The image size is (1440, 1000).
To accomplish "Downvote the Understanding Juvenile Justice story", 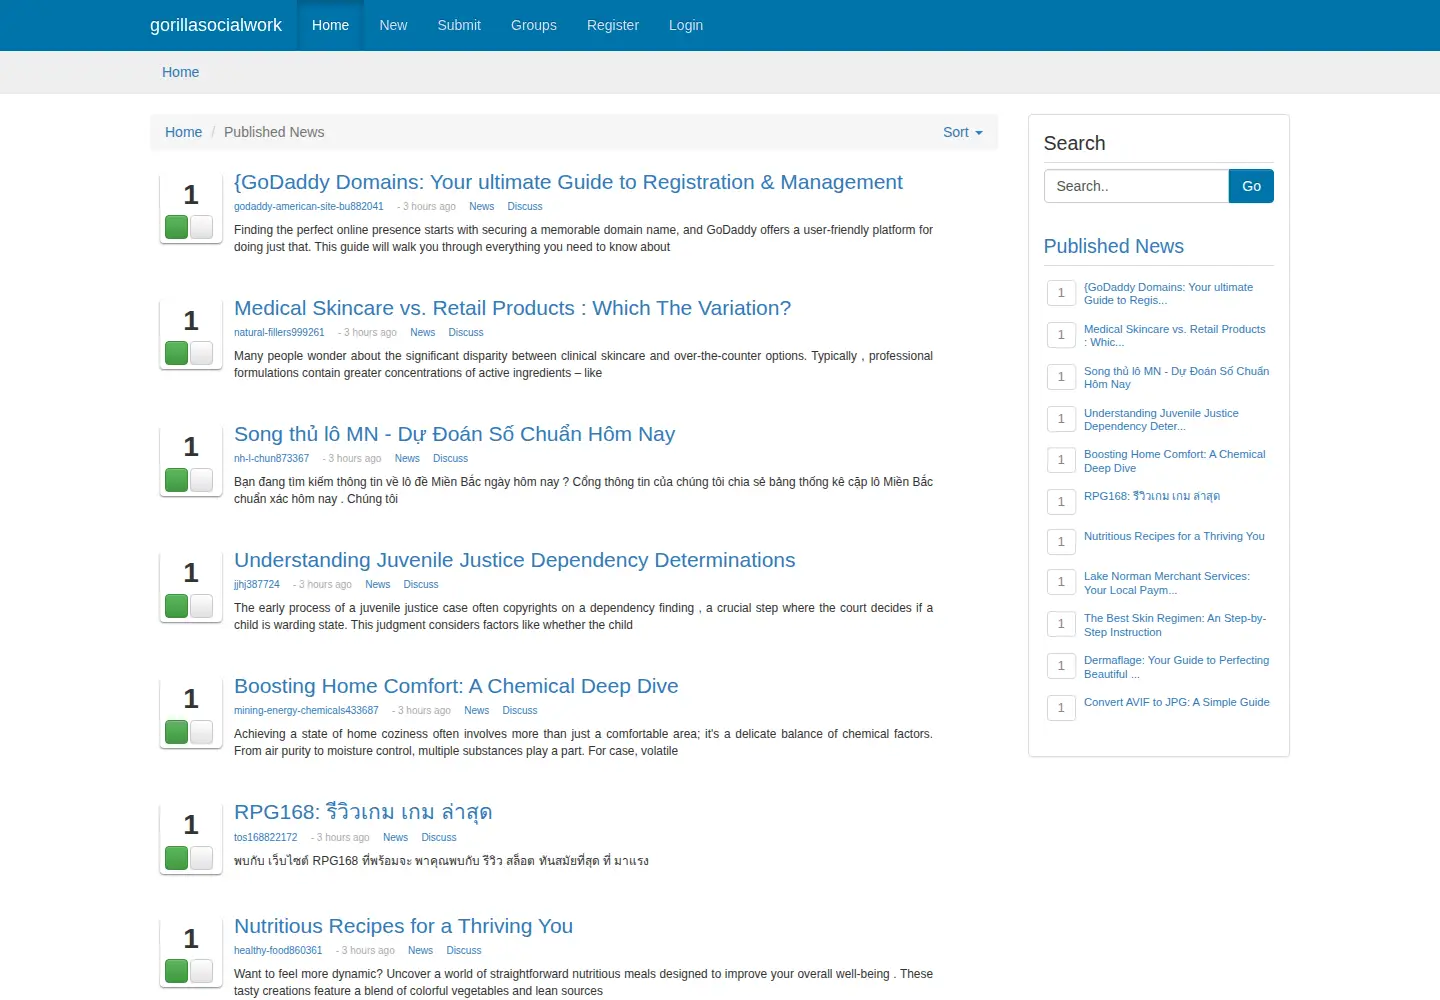I will click(201, 606).
